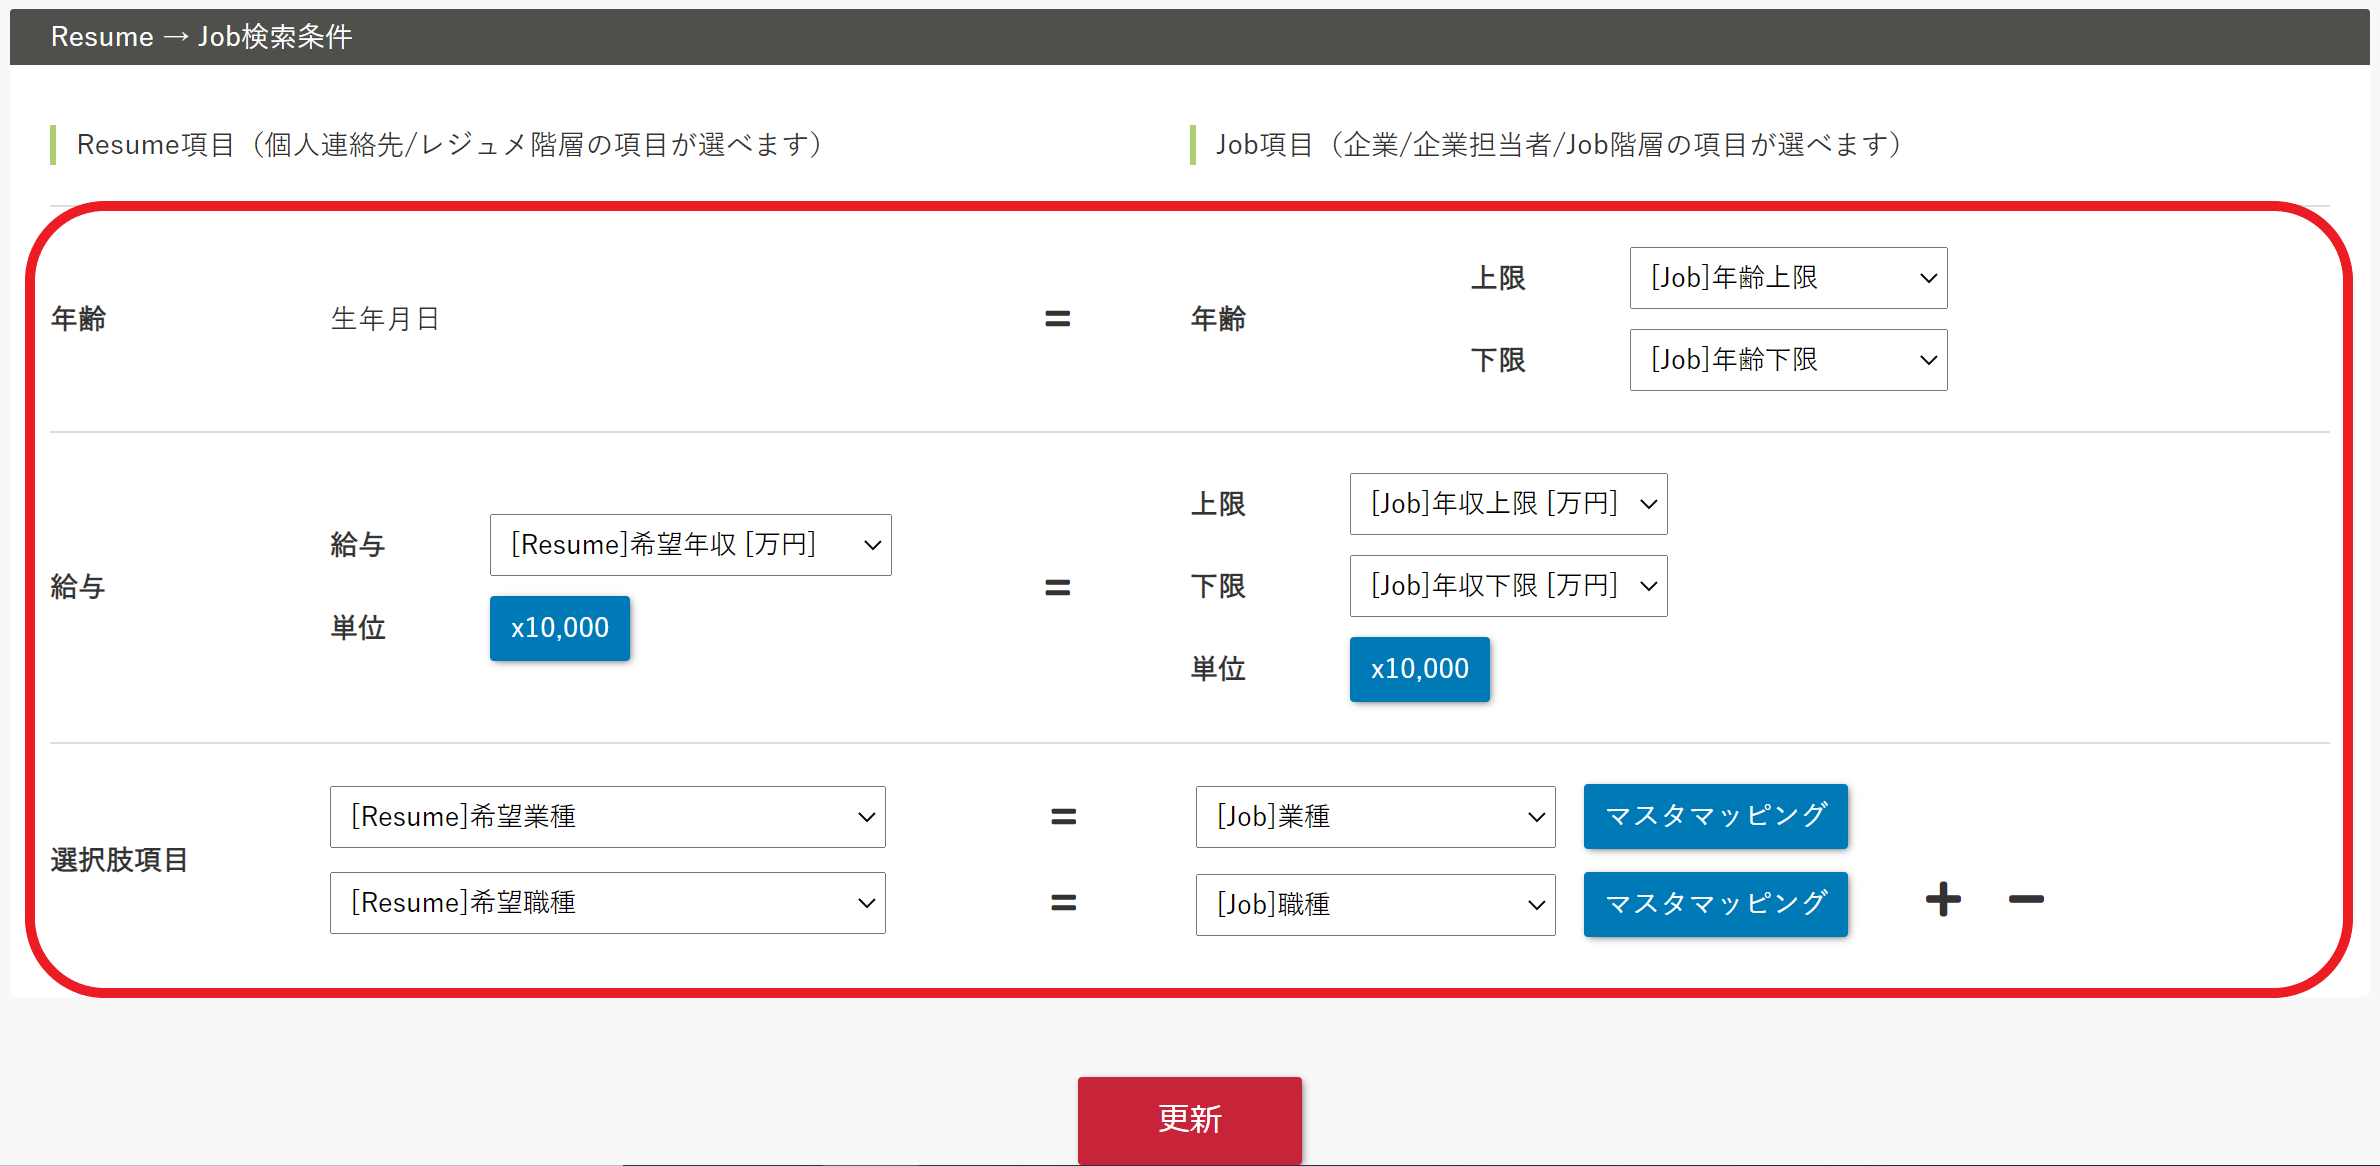
Task: Expand the [Resume]希望職種 dropdown
Action: tap(607, 903)
